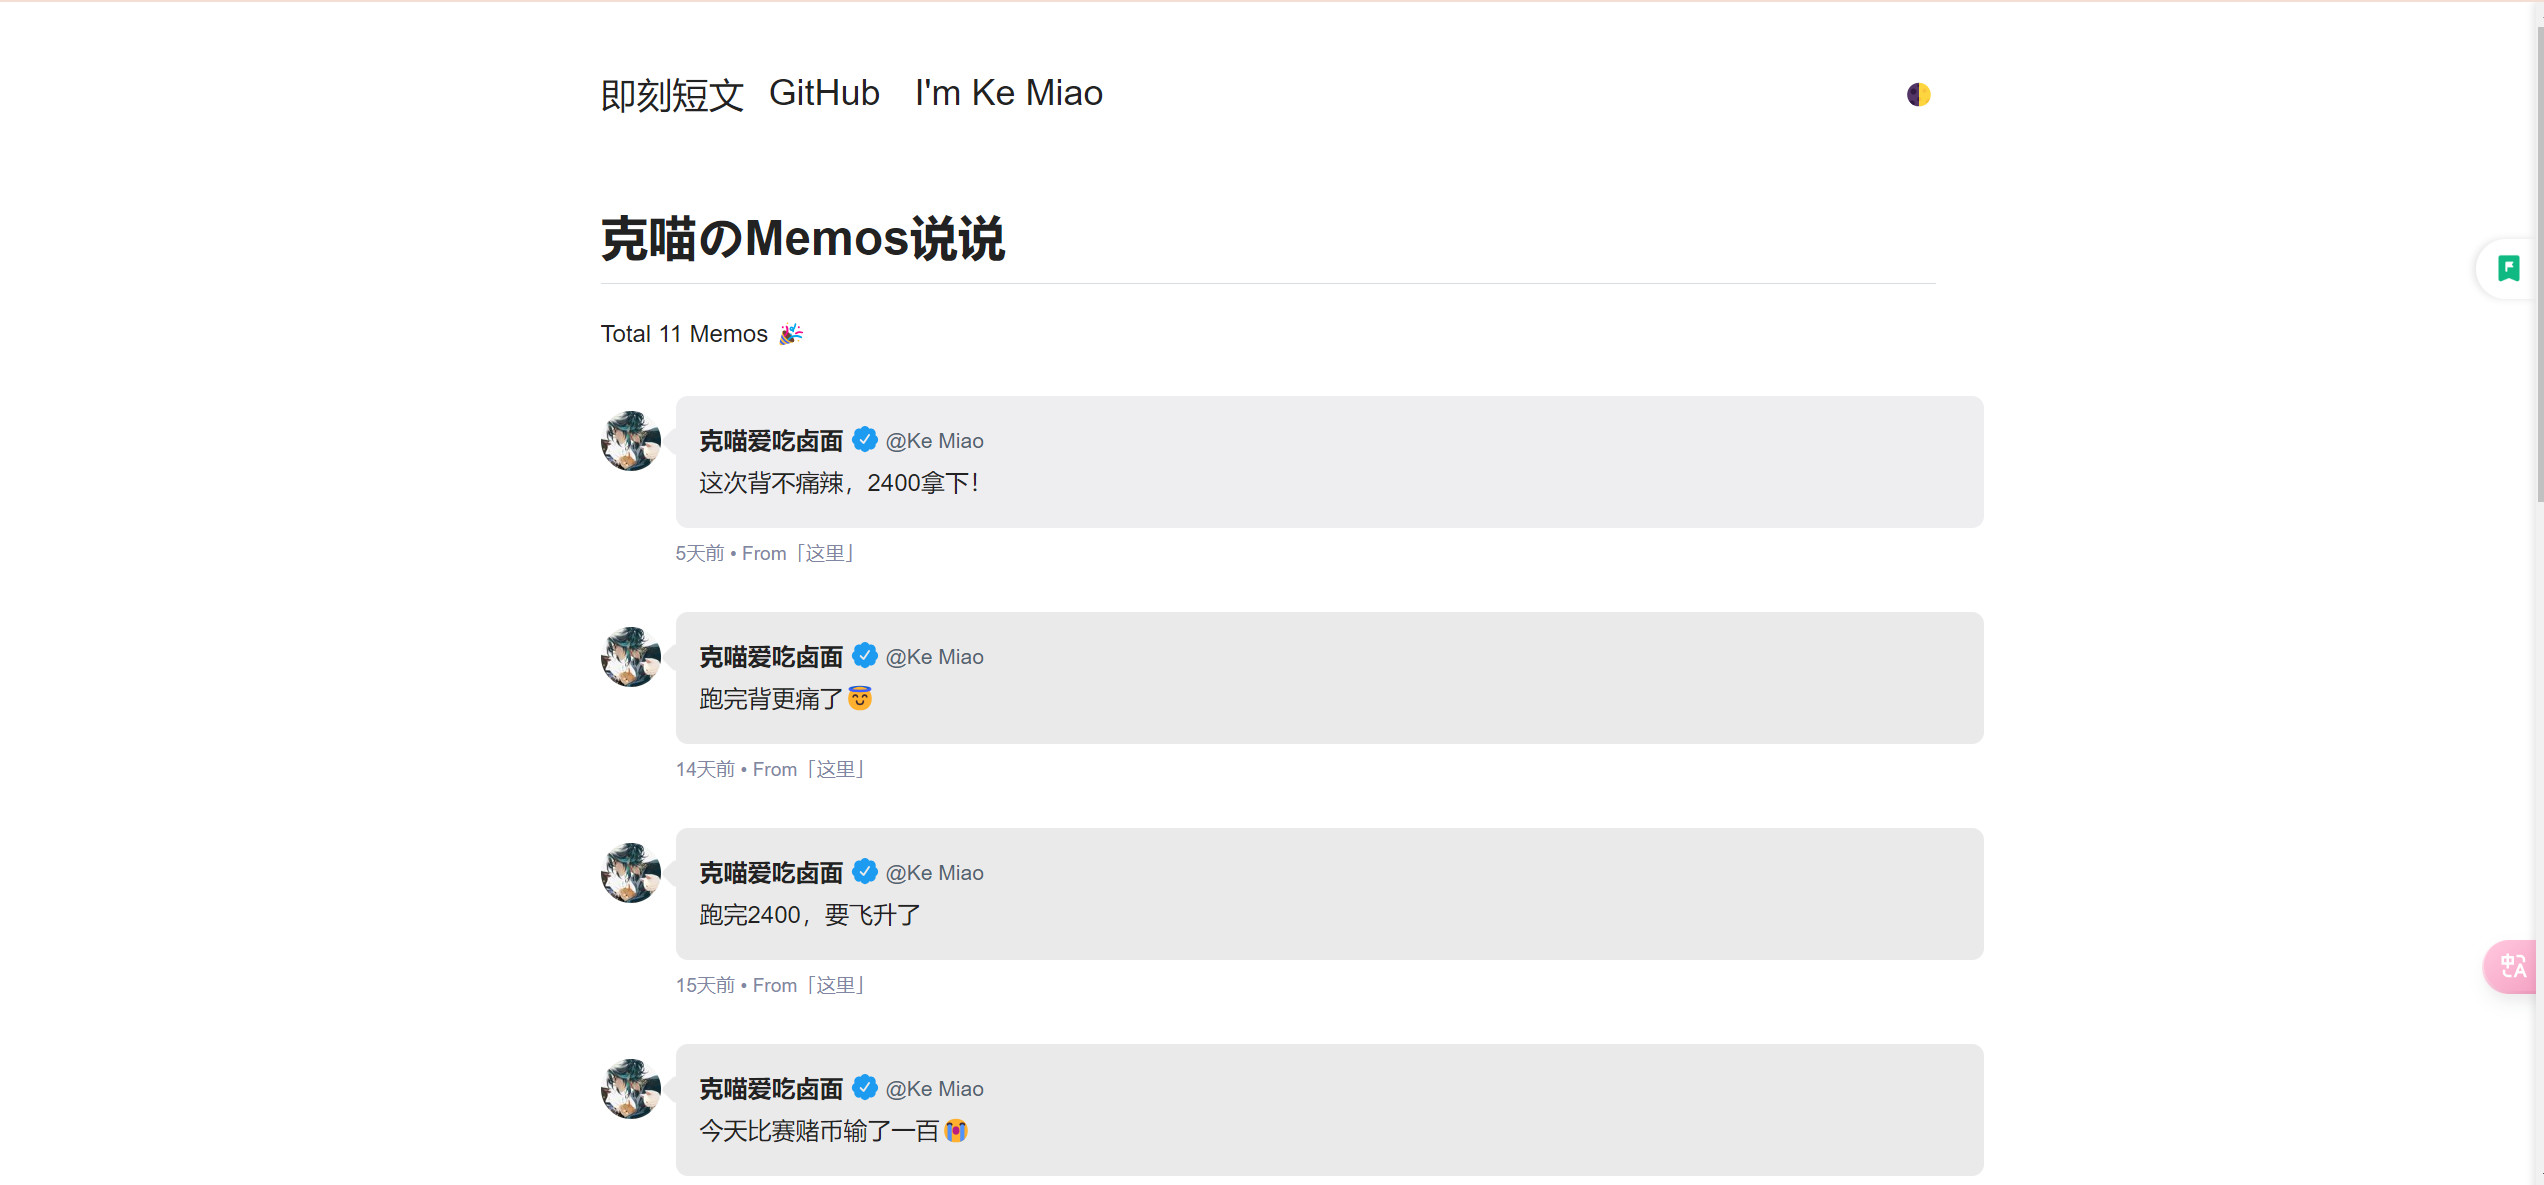Click the green bookmark floating icon
The image size is (2544, 1185).
click(2508, 268)
